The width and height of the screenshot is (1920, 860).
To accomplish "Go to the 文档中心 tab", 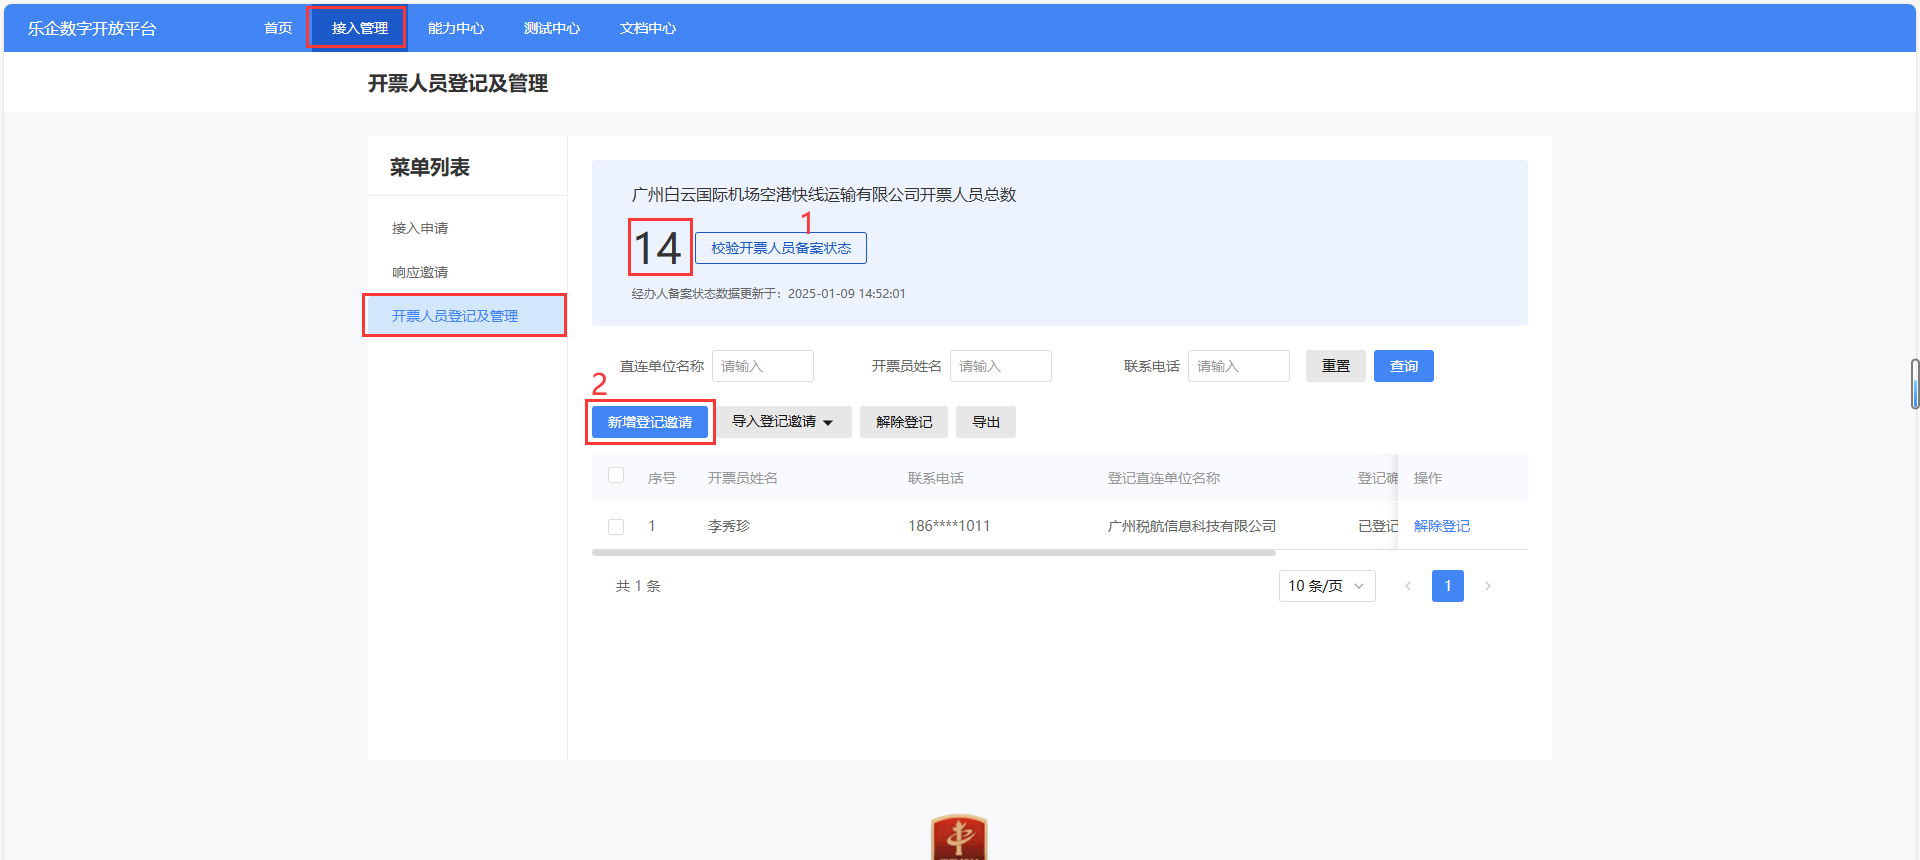I will point(648,28).
